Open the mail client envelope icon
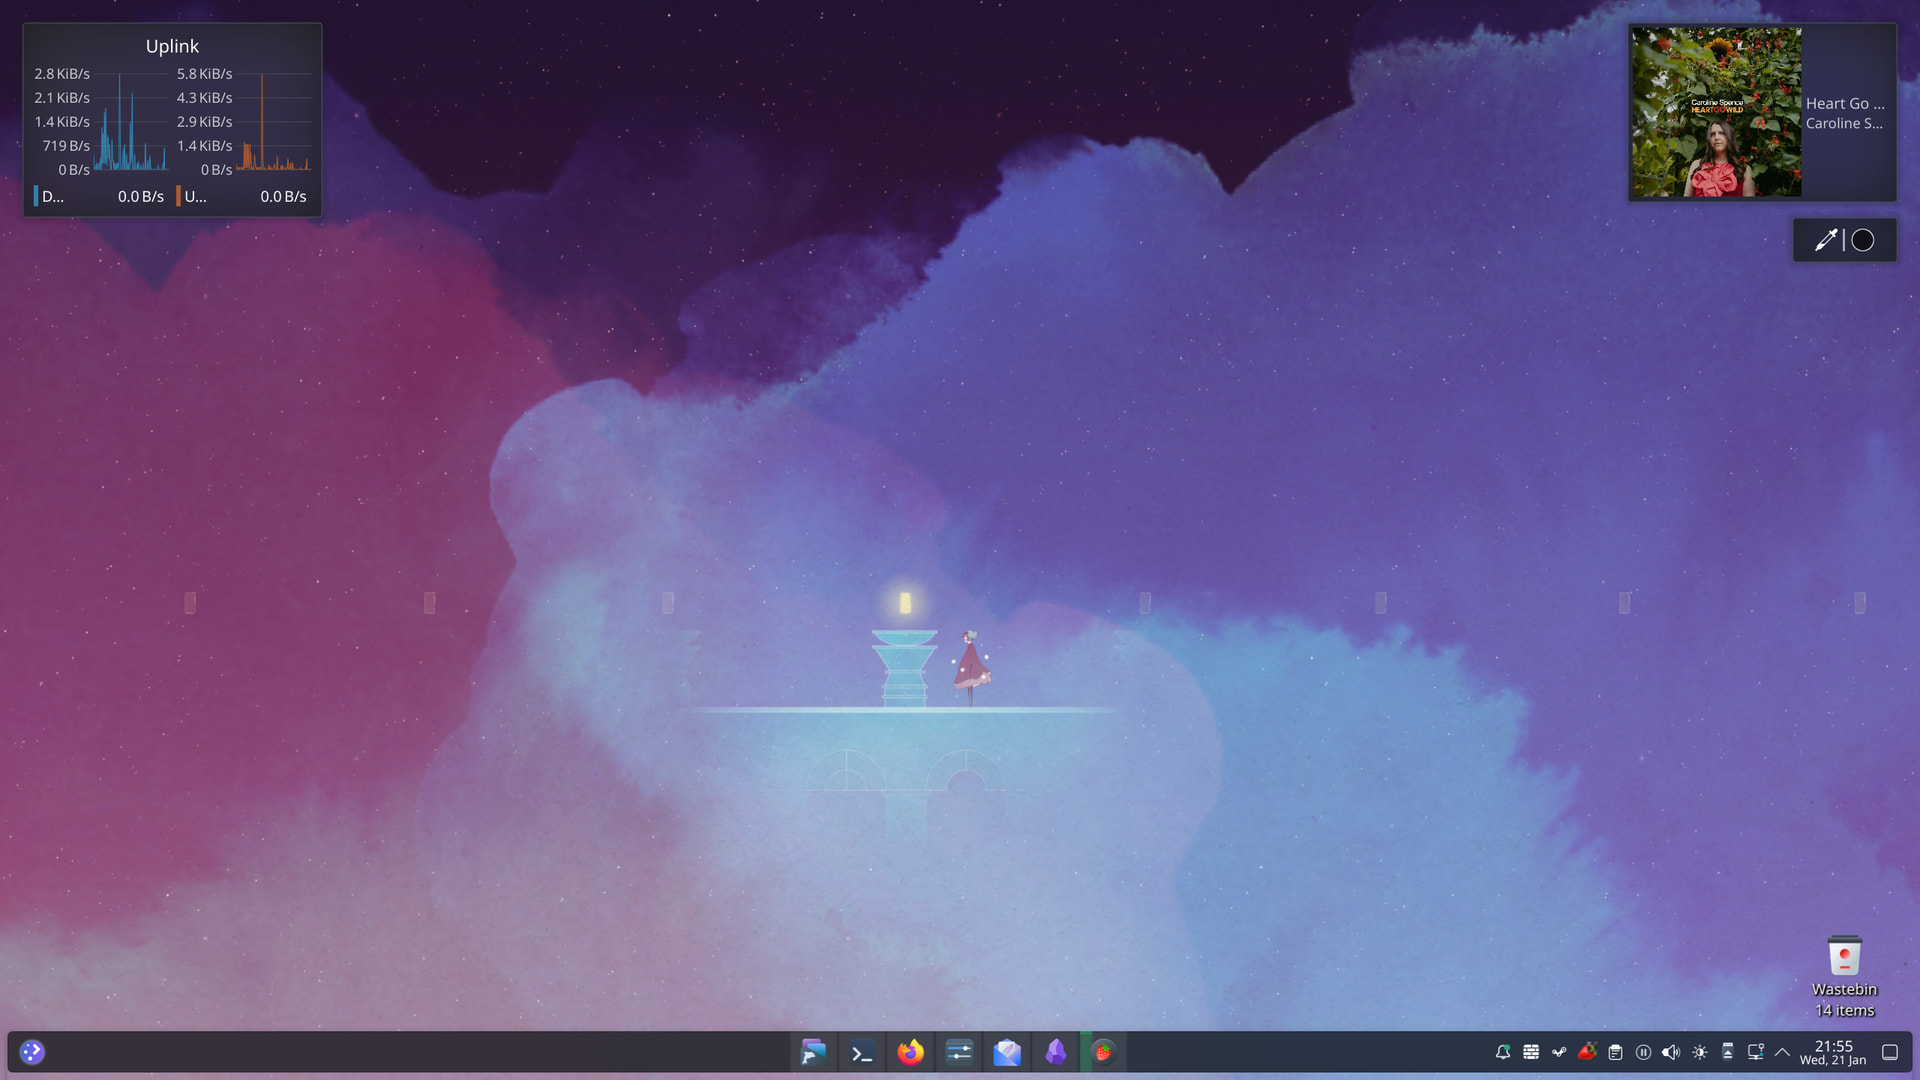Image resolution: width=1920 pixels, height=1080 pixels. tap(1007, 1052)
